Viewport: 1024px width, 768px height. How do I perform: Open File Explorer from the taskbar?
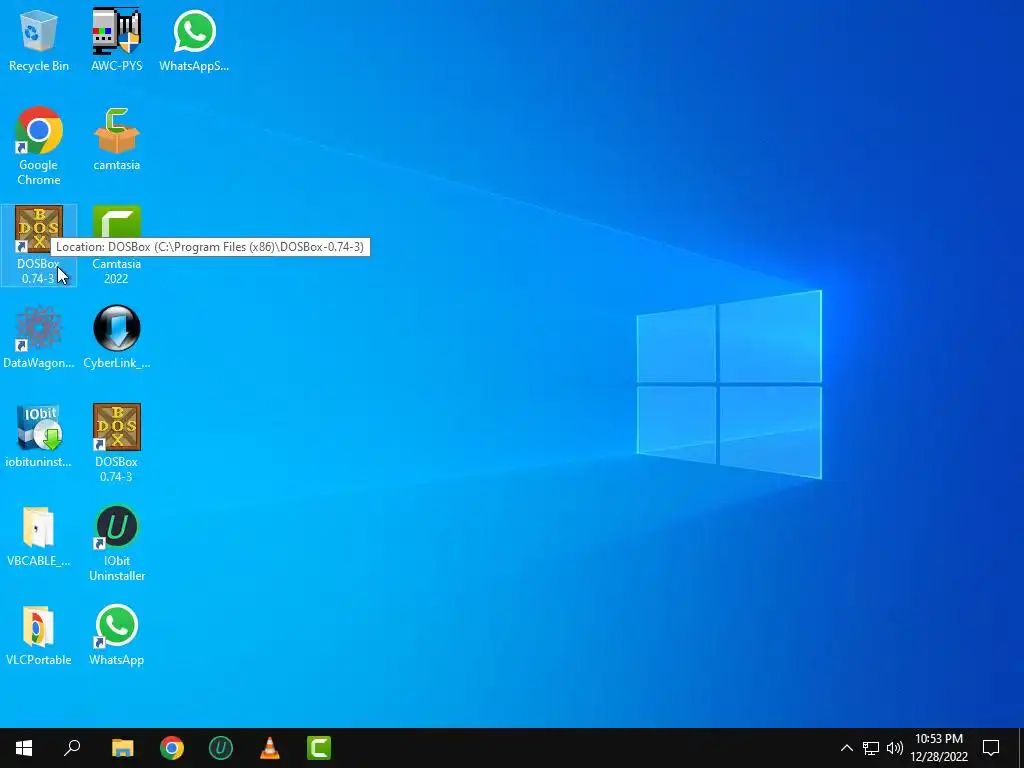(122, 748)
